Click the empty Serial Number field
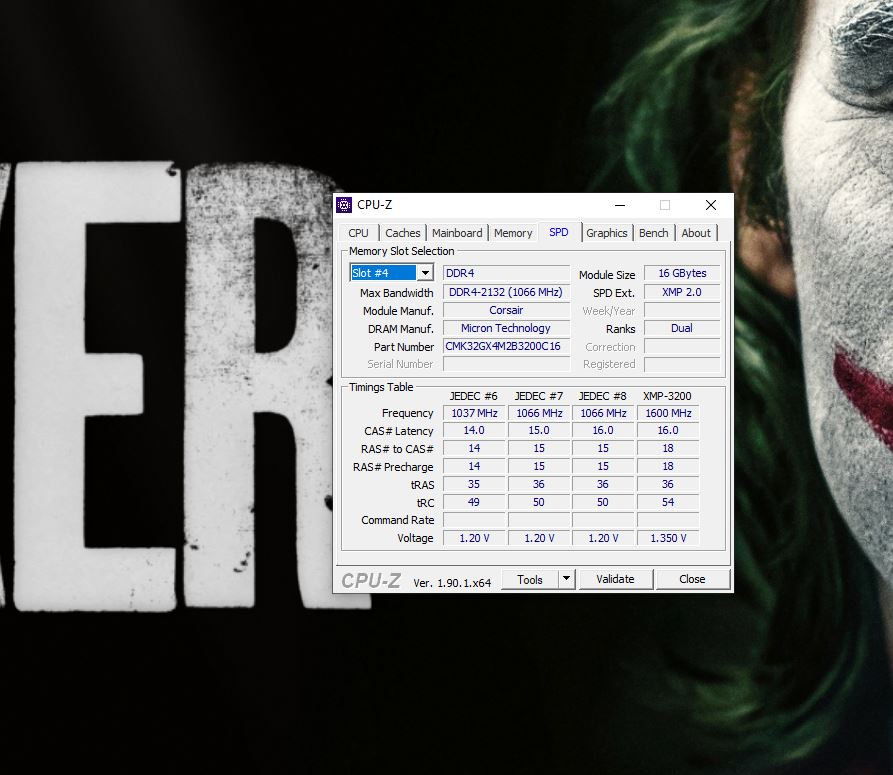This screenshot has width=893, height=775. (506, 364)
